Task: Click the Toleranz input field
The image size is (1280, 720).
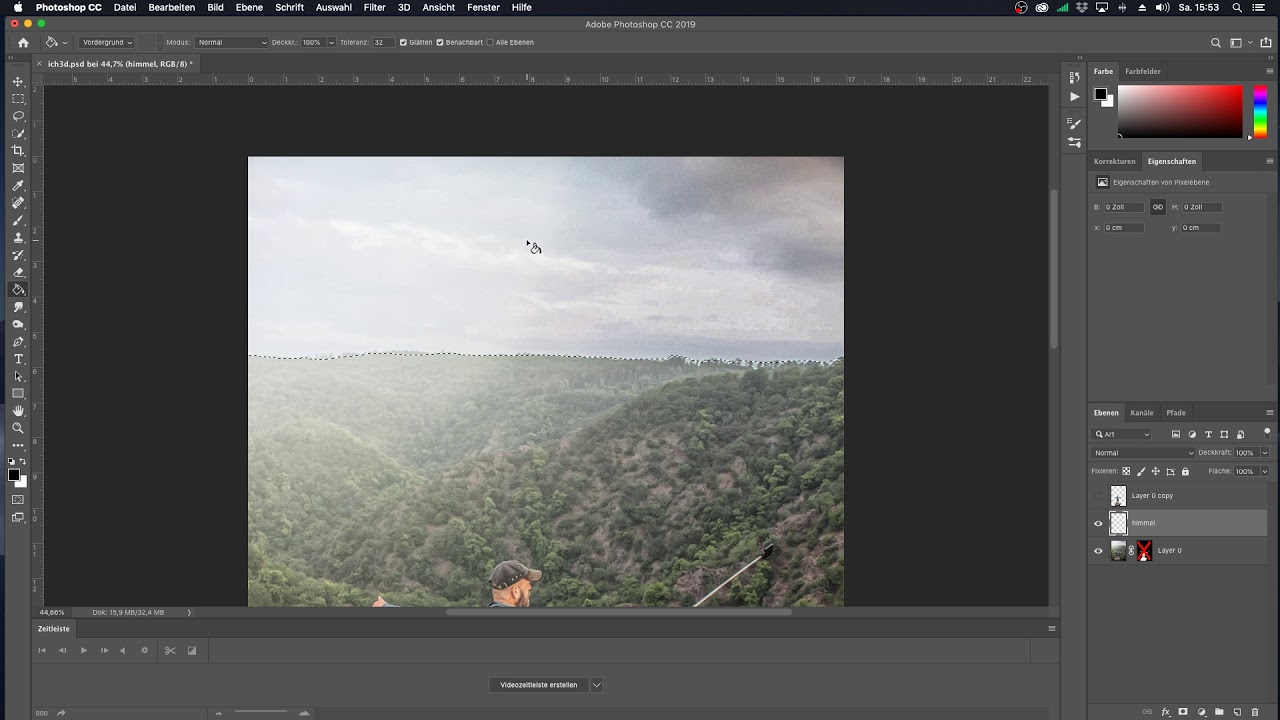Action: [382, 42]
